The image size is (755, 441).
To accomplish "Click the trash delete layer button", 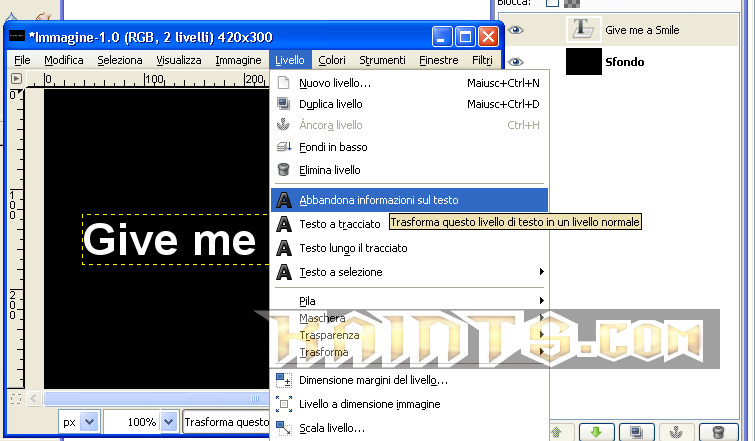I will tap(718, 432).
